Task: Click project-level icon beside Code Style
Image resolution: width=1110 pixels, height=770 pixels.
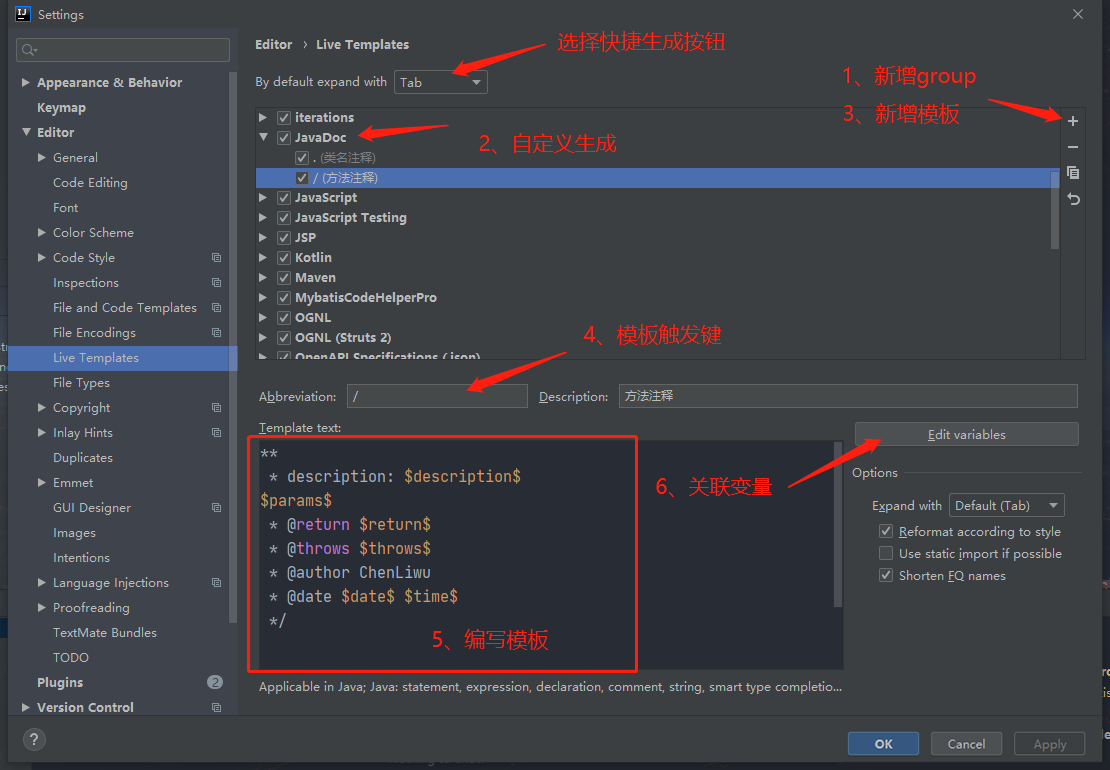Action: point(216,258)
